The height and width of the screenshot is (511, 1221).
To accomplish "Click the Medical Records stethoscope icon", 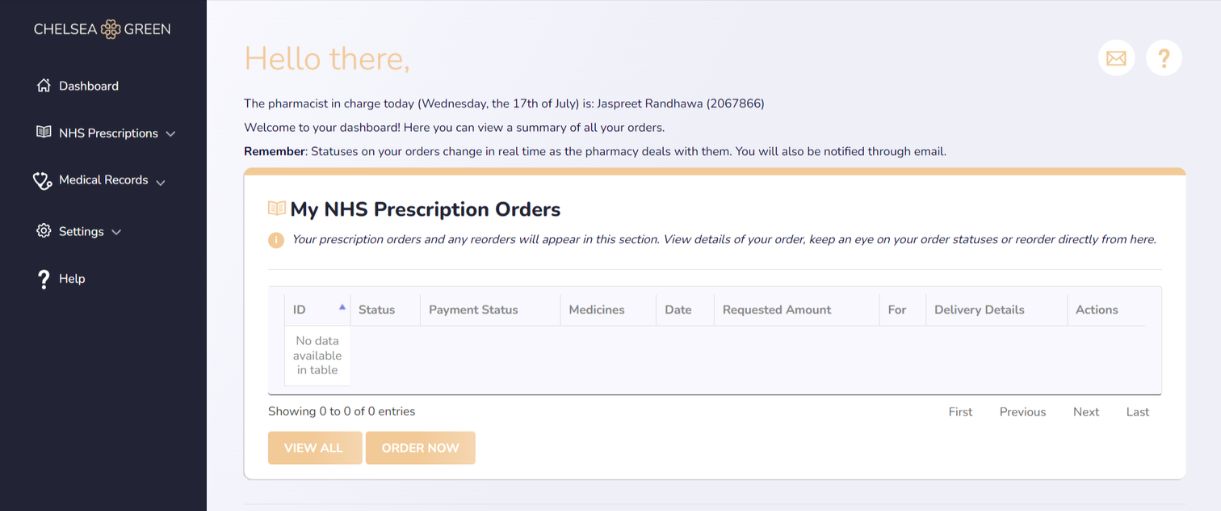I will (43, 180).
